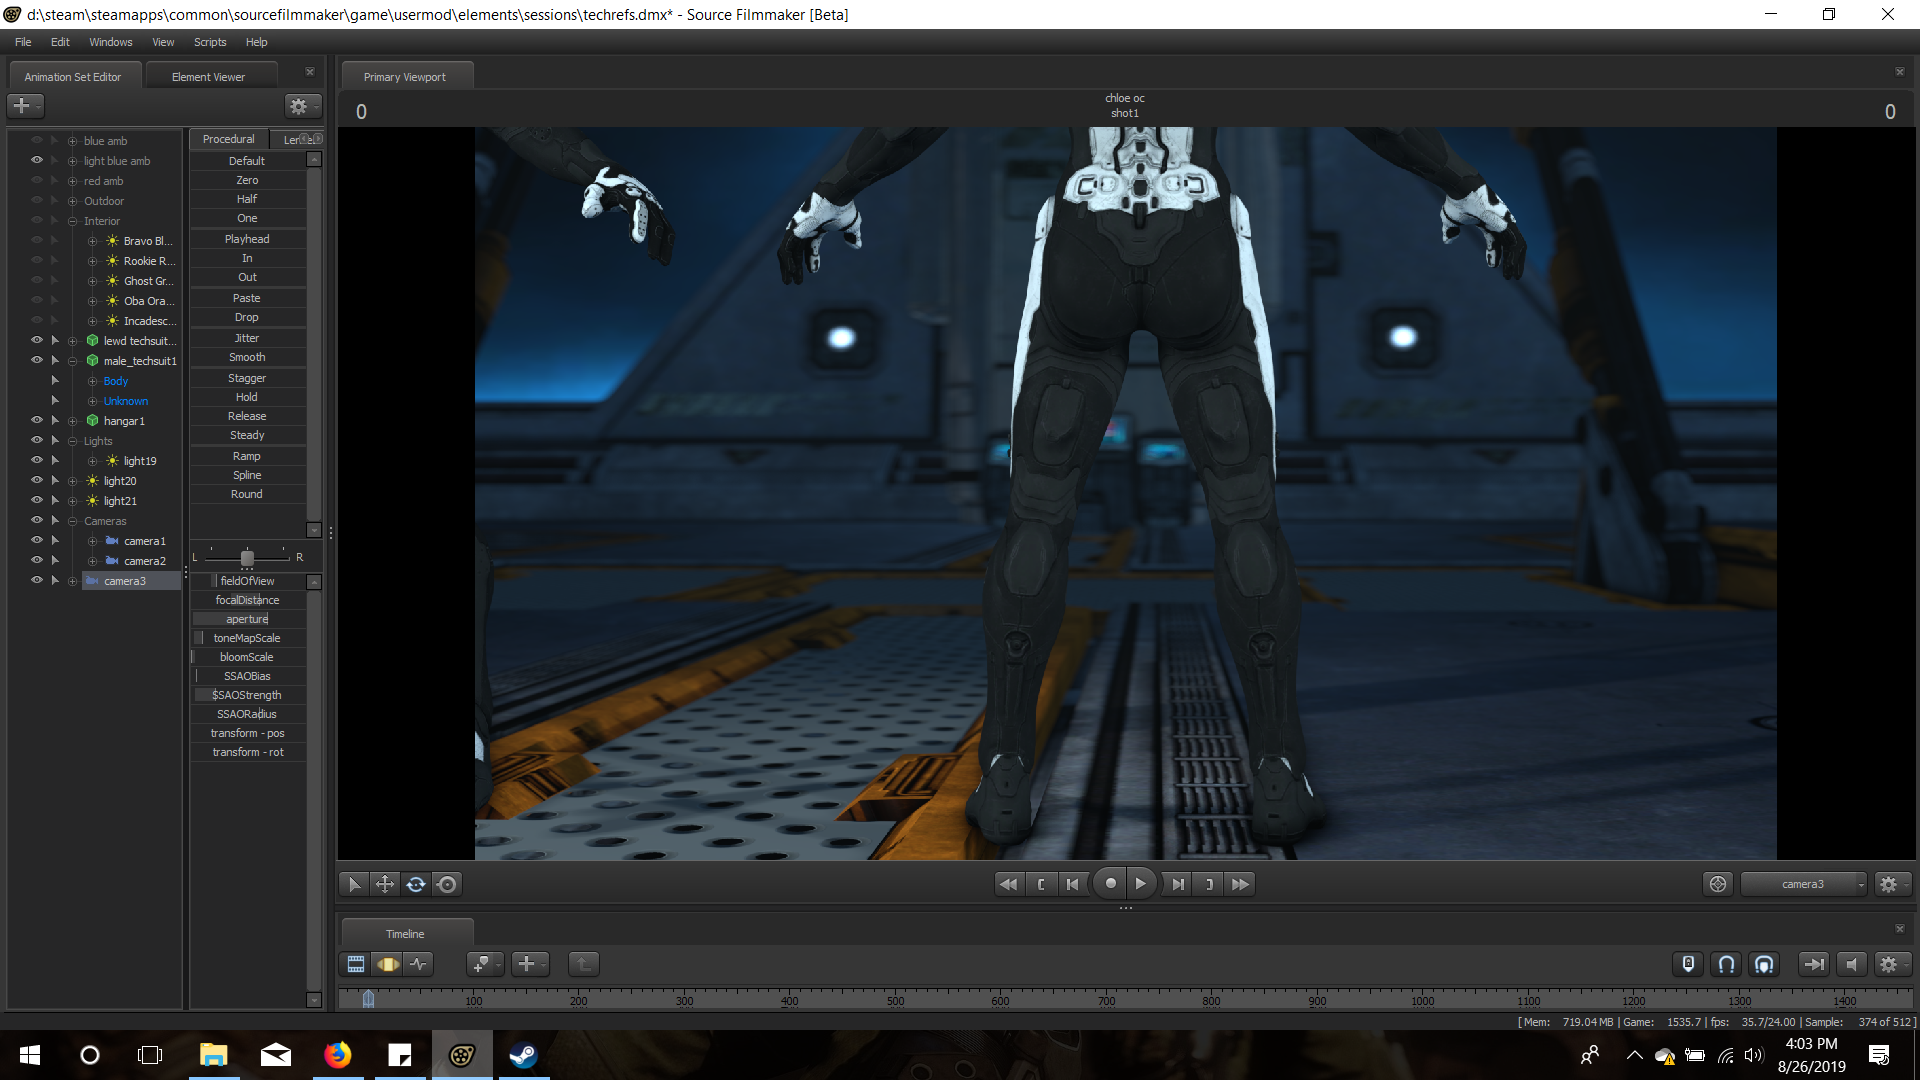This screenshot has width=1920, height=1080.
Task: Switch to the Element Viewer tab
Action: [x=208, y=77]
